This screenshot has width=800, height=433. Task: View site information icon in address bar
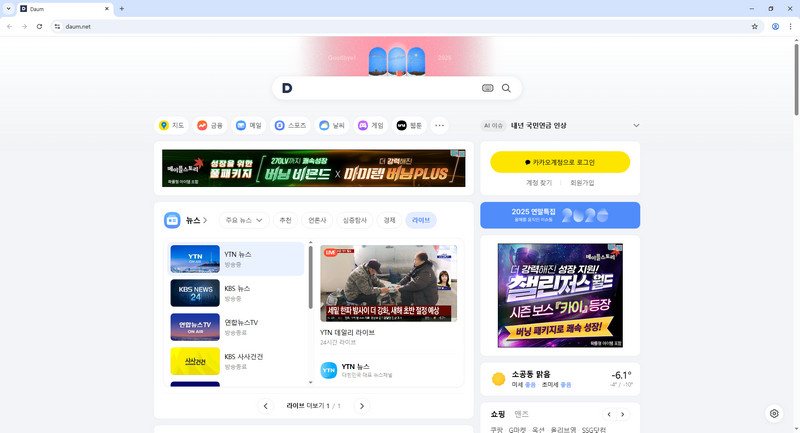[57, 27]
